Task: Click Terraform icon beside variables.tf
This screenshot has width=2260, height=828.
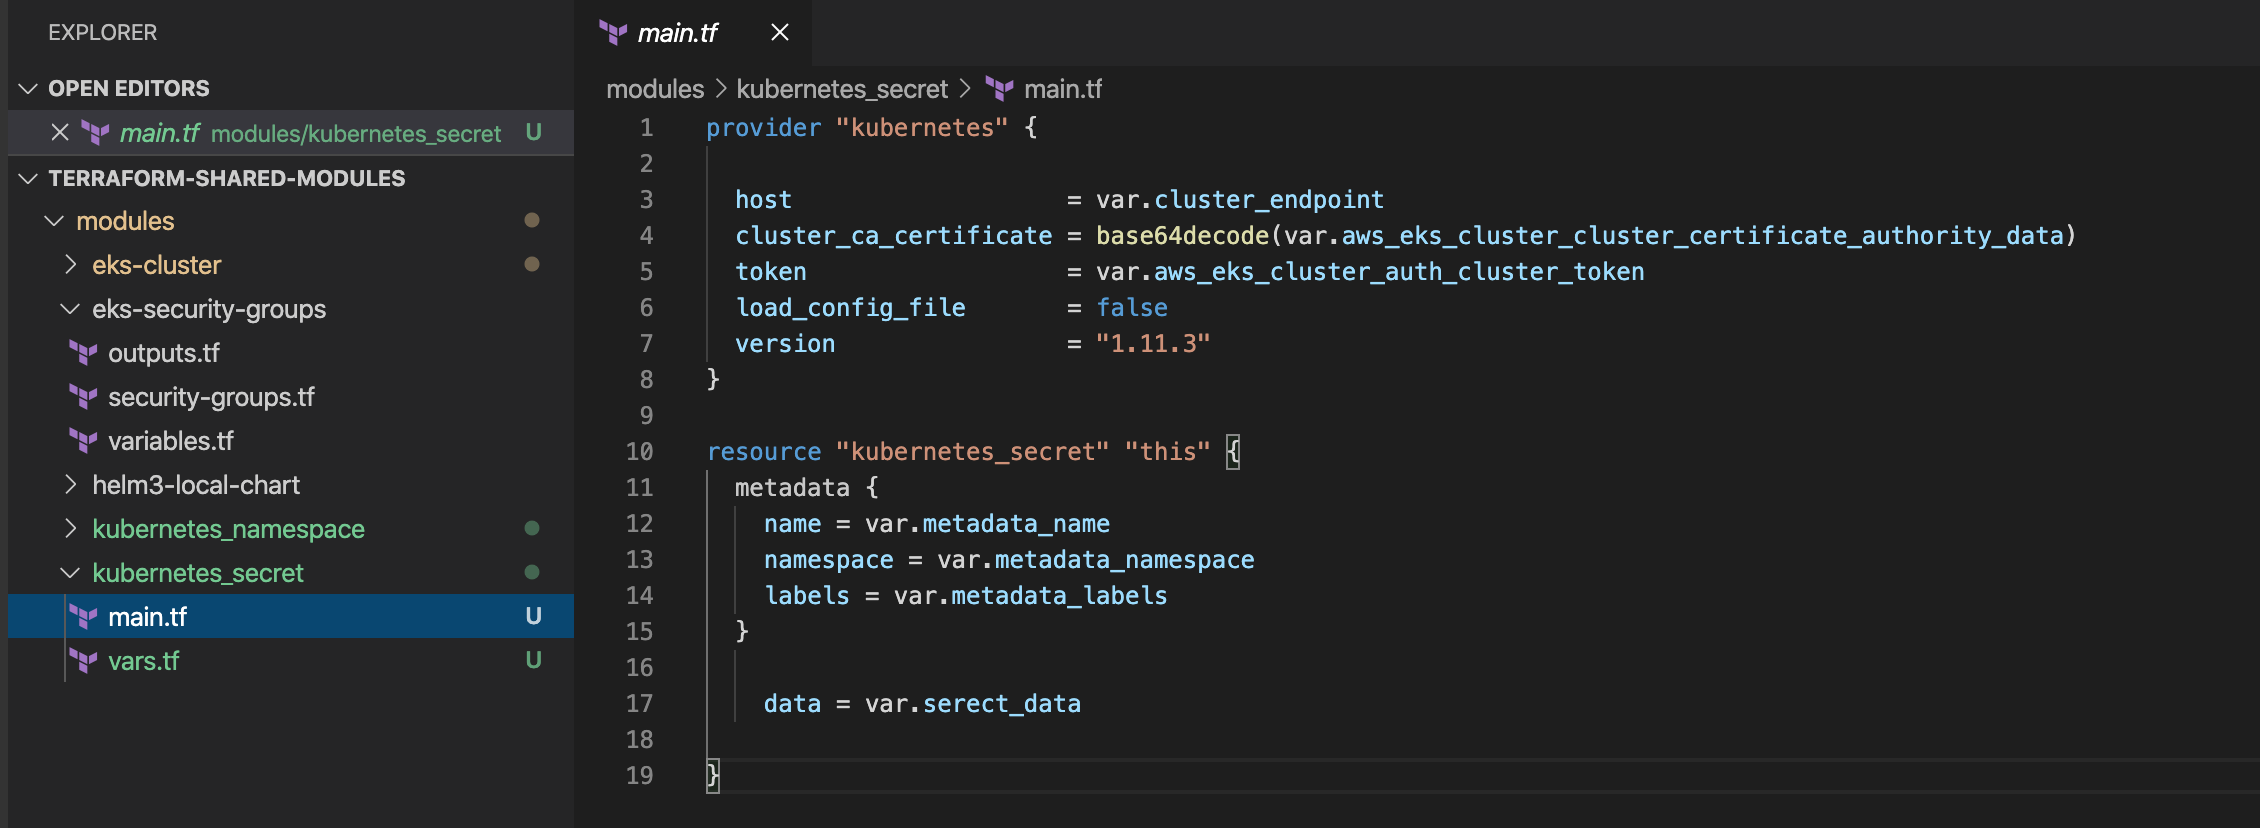Action: point(83,441)
